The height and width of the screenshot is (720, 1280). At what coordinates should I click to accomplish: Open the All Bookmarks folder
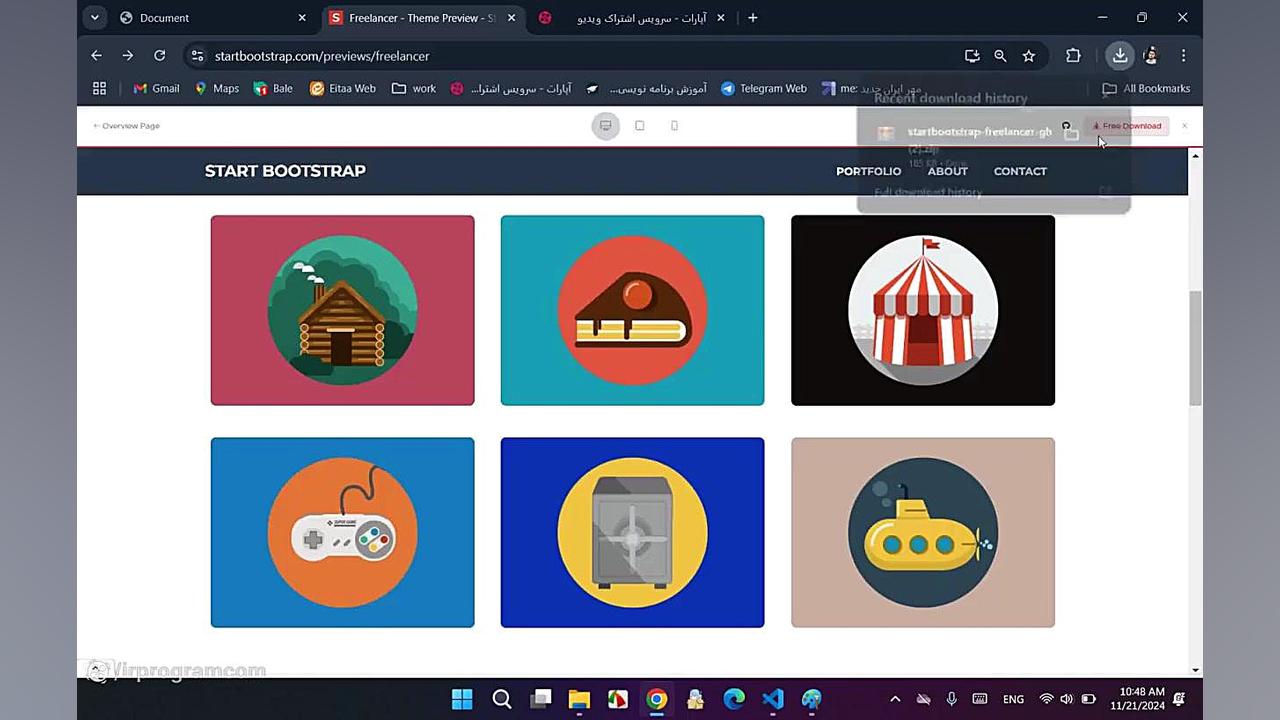(x=1146, y=89)
